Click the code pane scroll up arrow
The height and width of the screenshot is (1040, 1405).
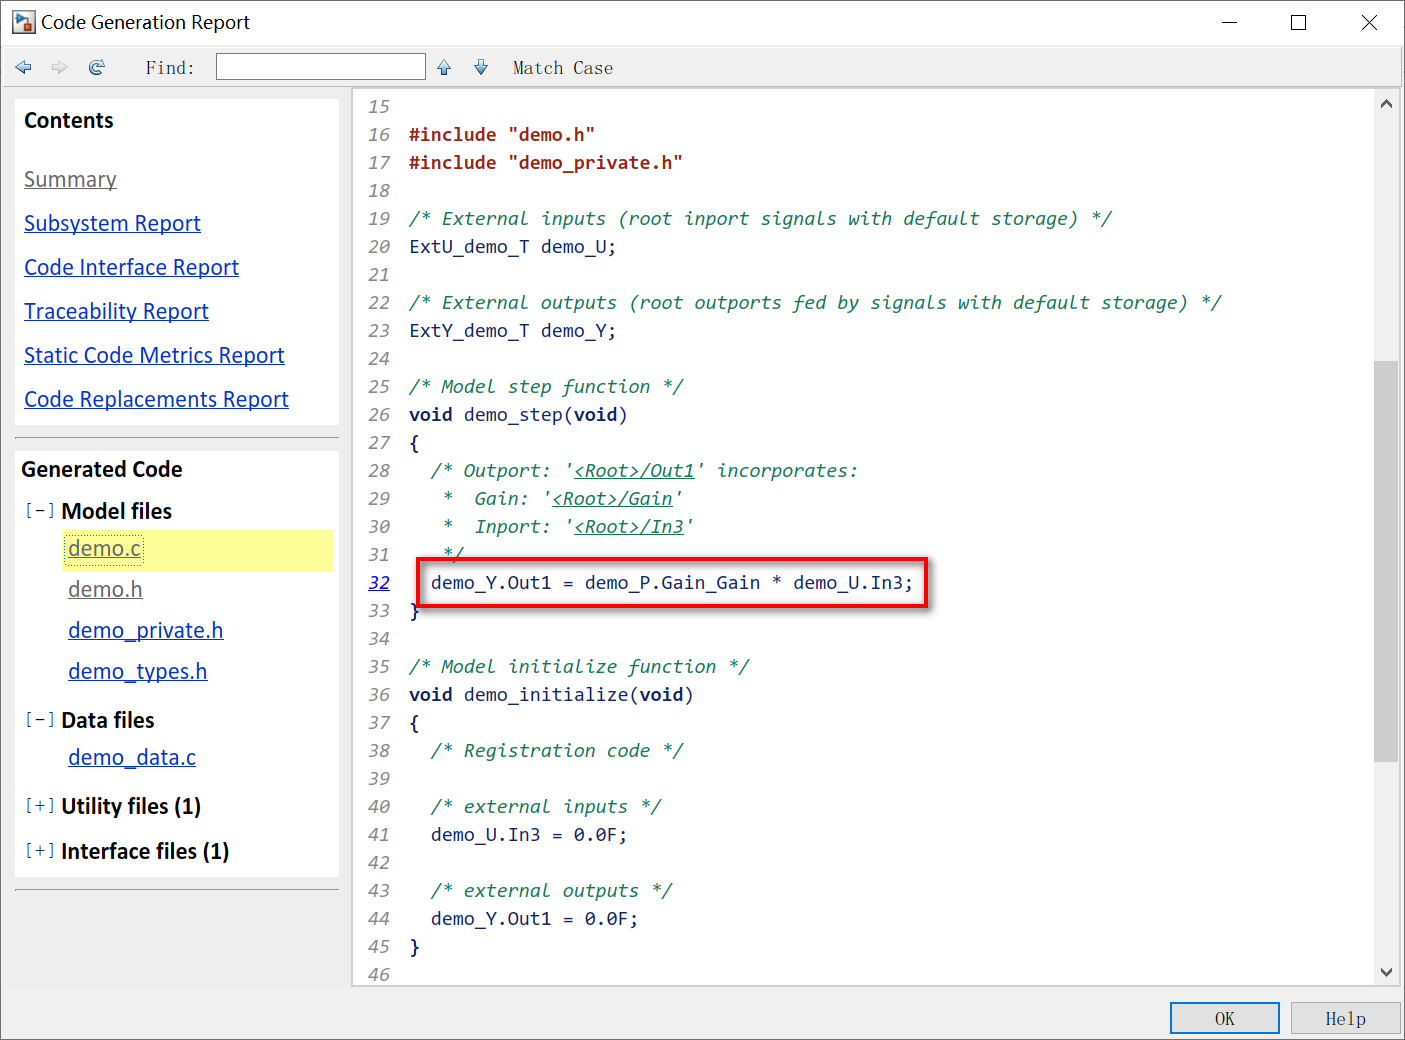click(x=1386, y=104)
